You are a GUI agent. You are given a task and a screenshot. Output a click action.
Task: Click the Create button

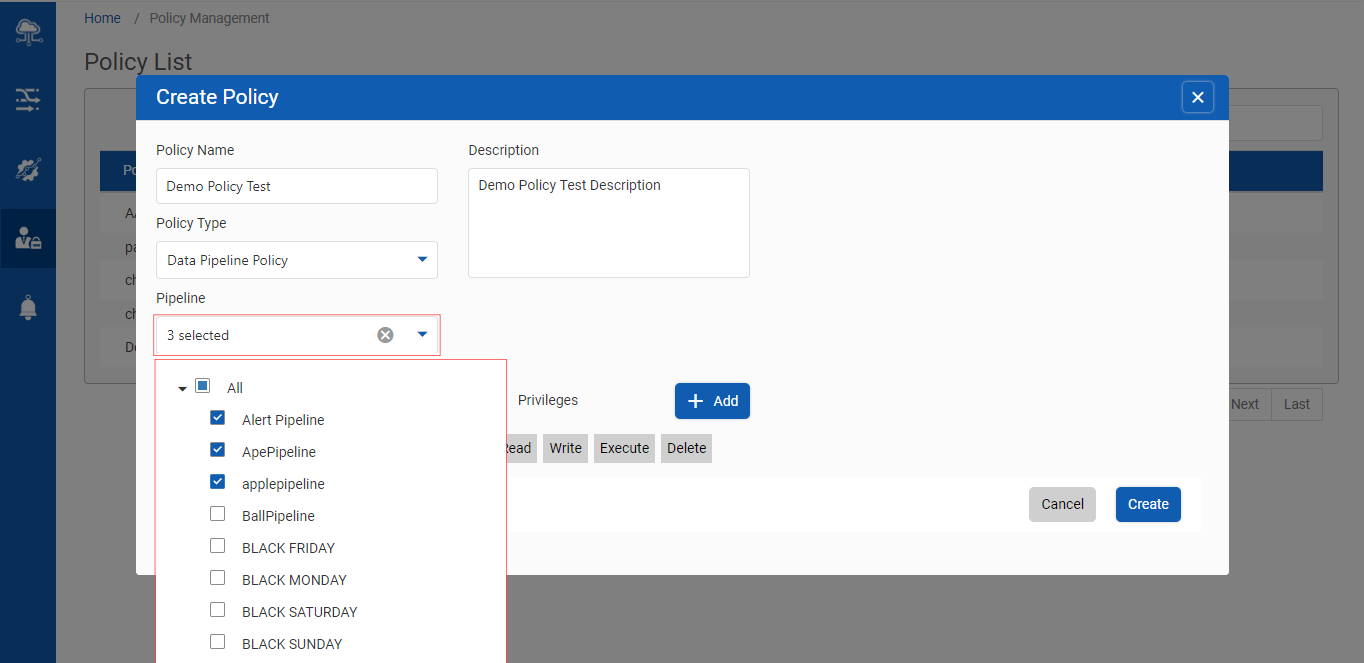click(x=1148, y=504)
